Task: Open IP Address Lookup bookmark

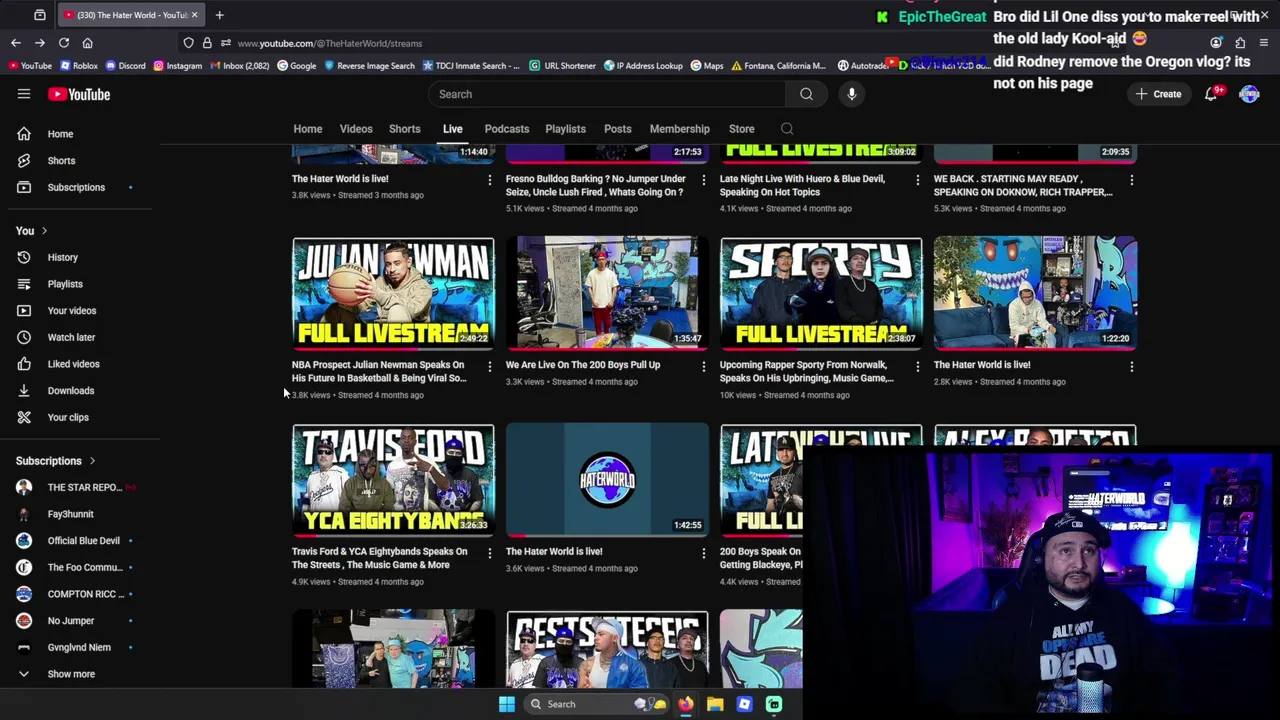Action: [643, 66]
